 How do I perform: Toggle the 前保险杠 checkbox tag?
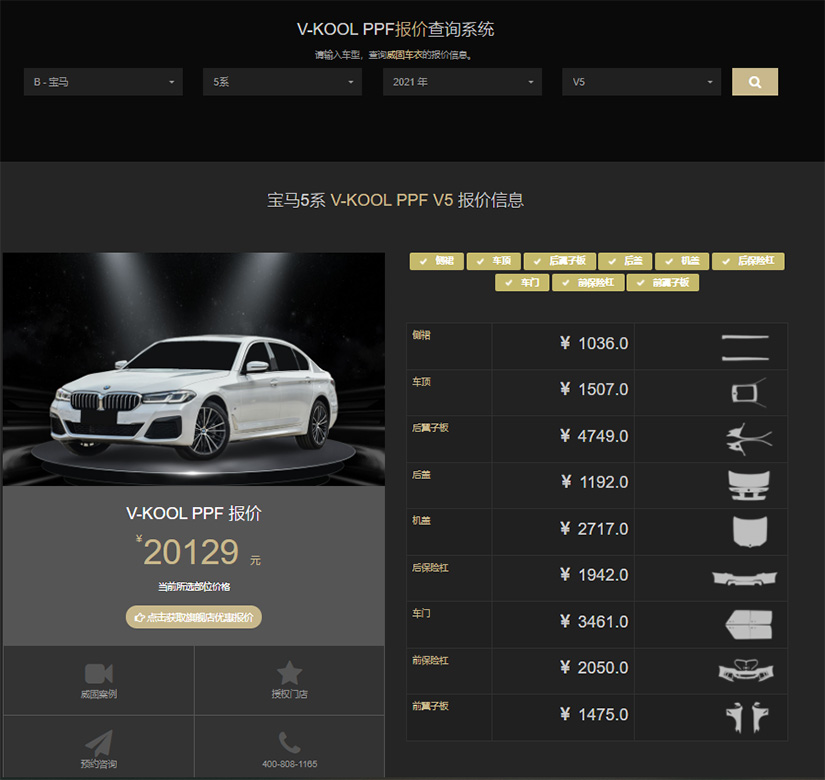588,283
